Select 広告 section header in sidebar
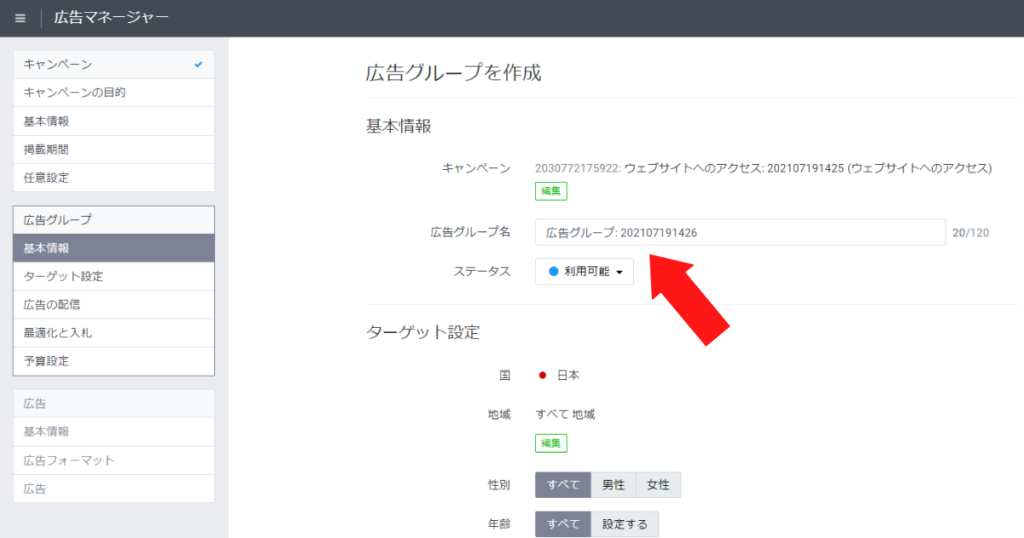The width and height of the screenshot is (1024, 538). pos(114,404)
